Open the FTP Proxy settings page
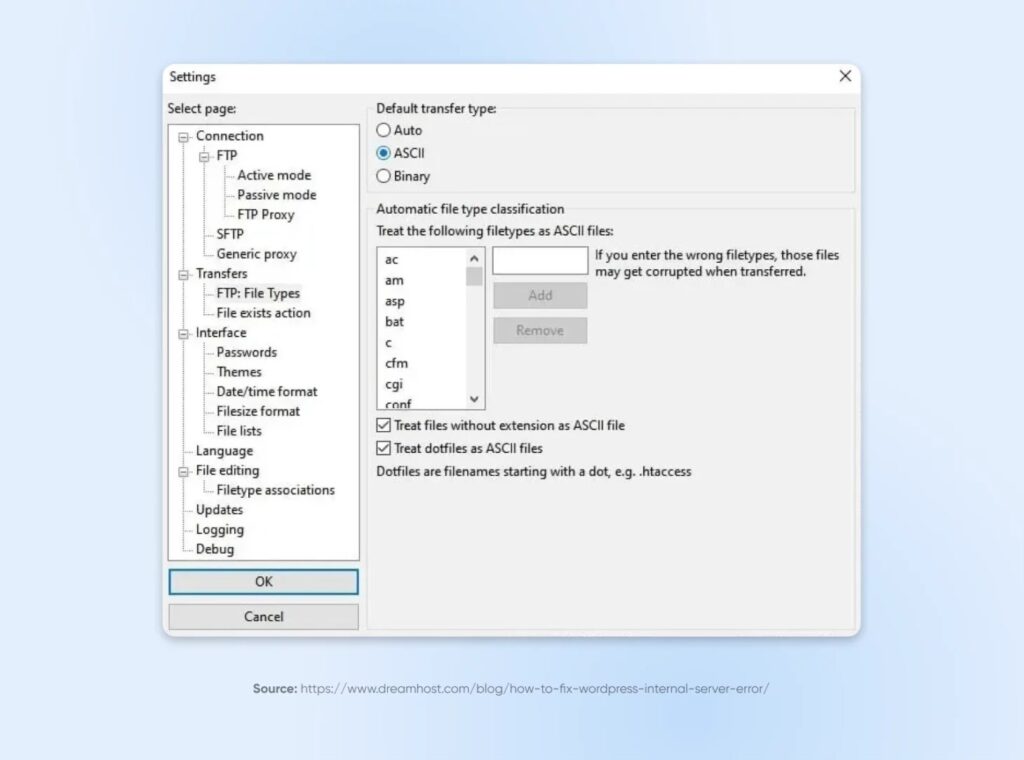This screenshot has height=760, width=1024. pyautogui.click(x=265, y=214)
